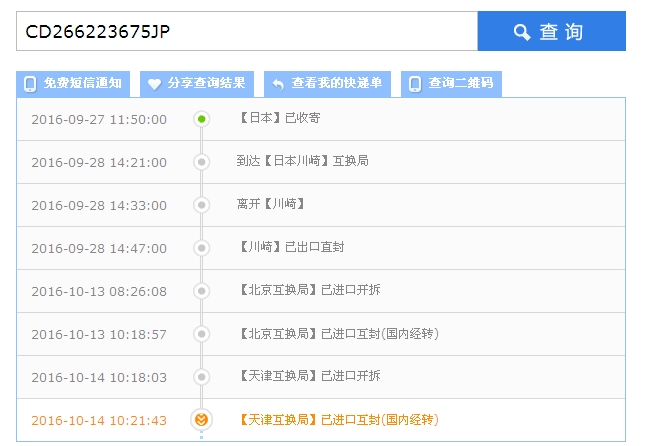Click timestamp 2016-09-27 11:50:00
The height and width of the screenshot is (446, 646).
(x=99, y=119)
